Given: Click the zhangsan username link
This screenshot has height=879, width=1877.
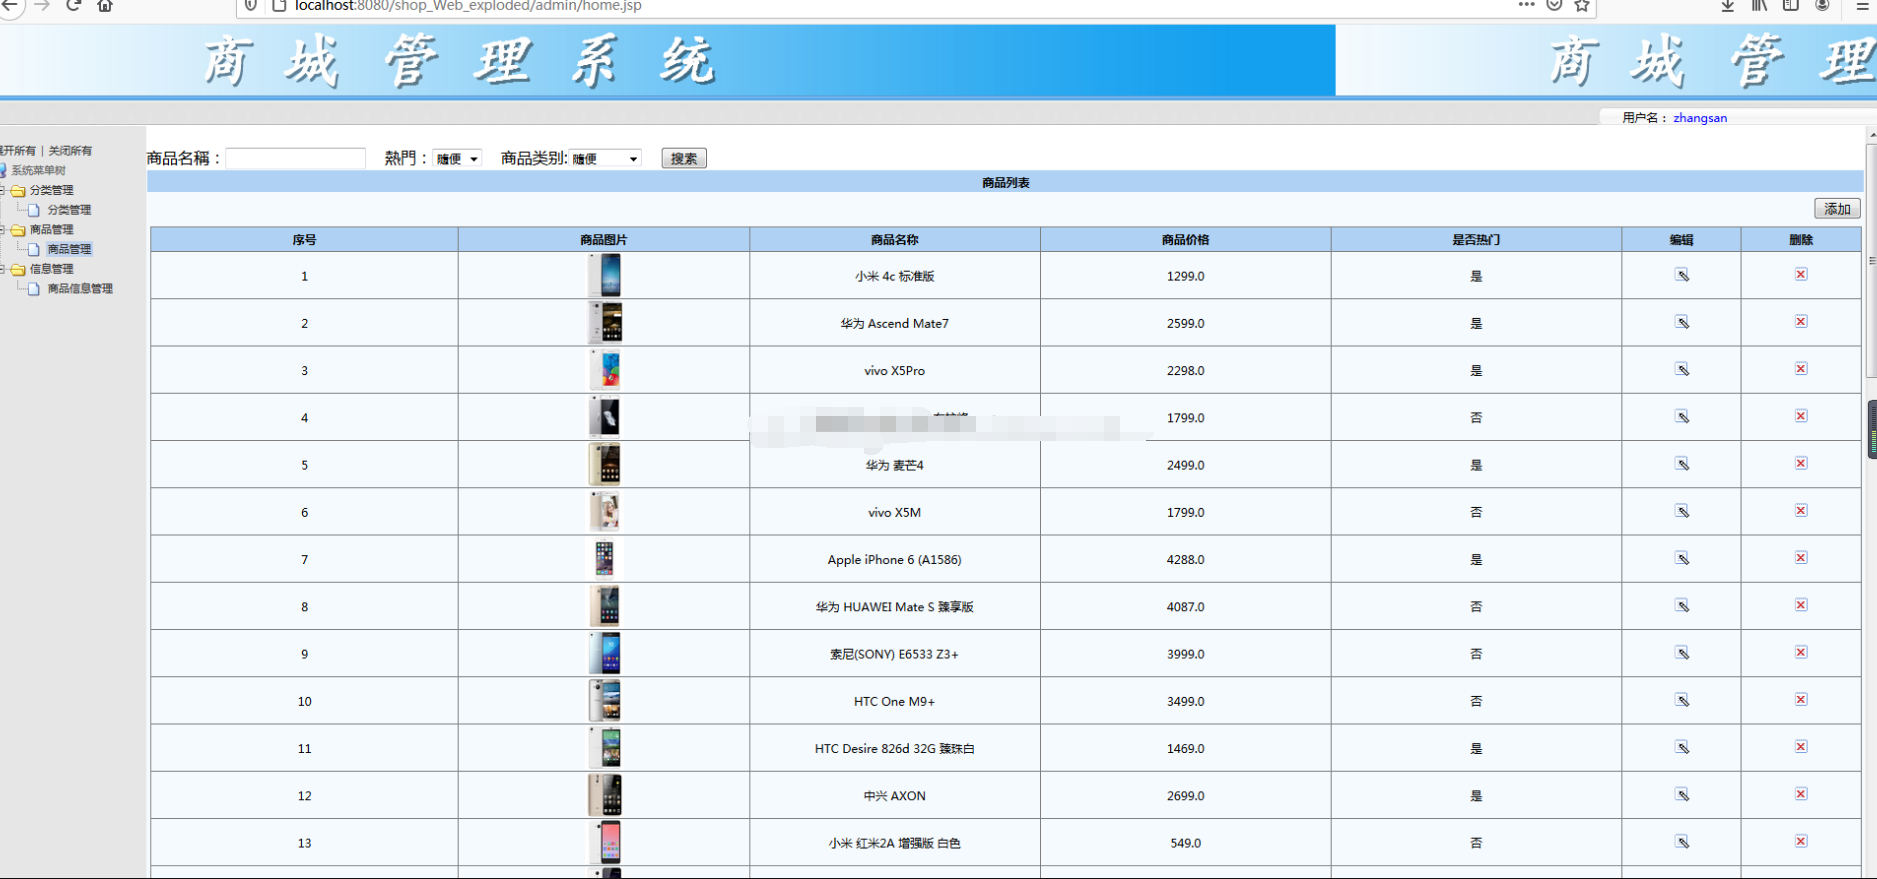Looking at the screenshot, I should pos(1700,117).
